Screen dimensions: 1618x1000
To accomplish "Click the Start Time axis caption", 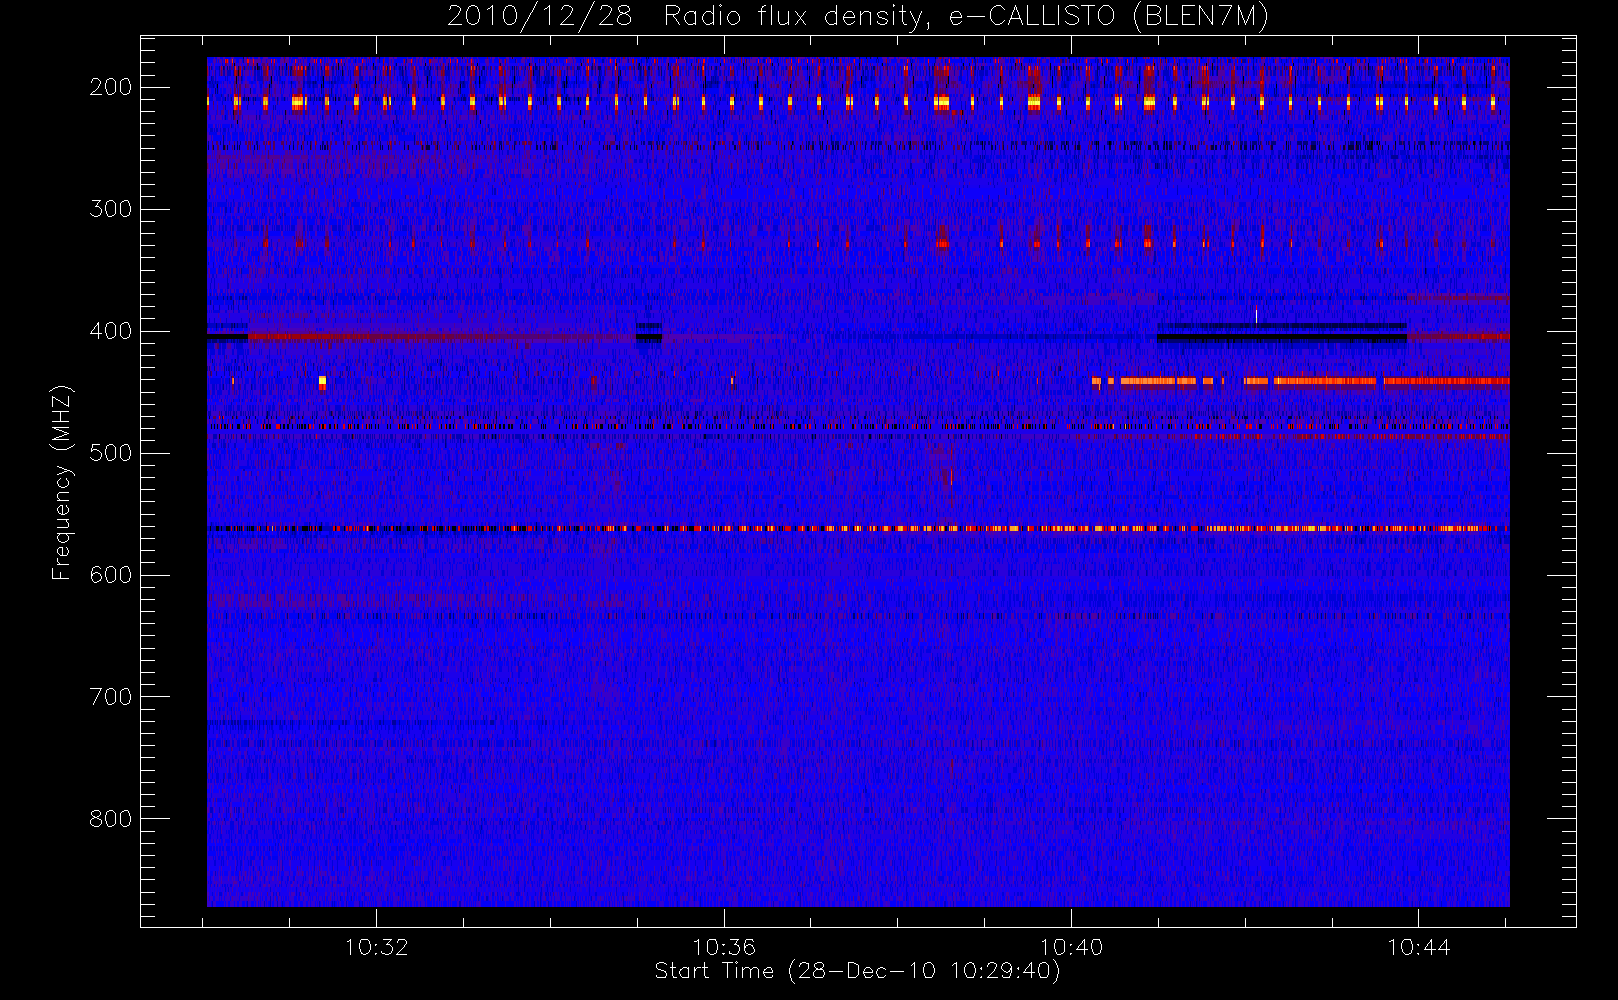I will [x=857, y=971].
